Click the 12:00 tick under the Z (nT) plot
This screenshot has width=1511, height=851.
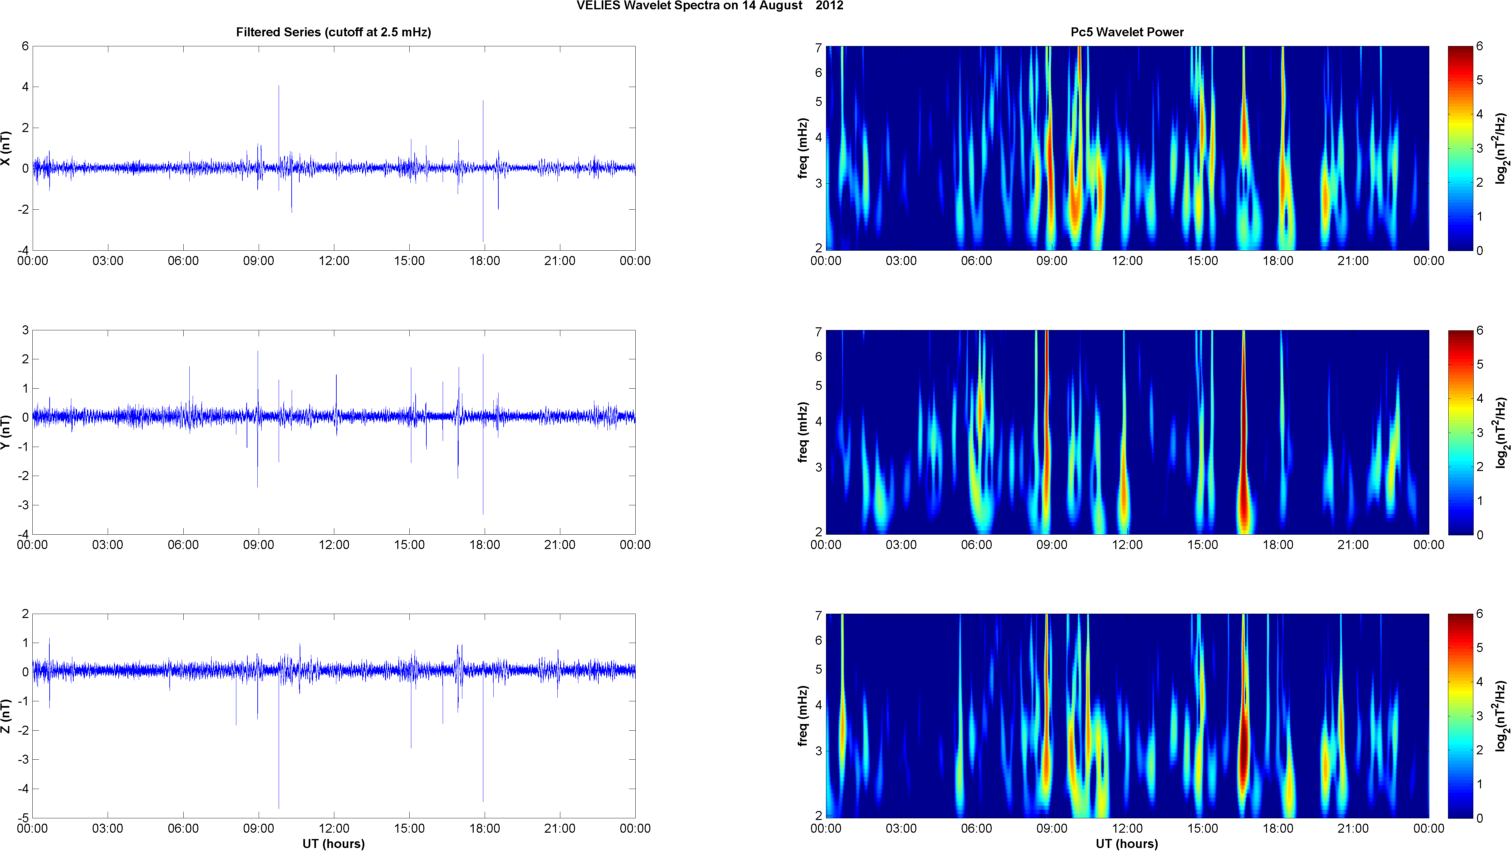[334, 829]
